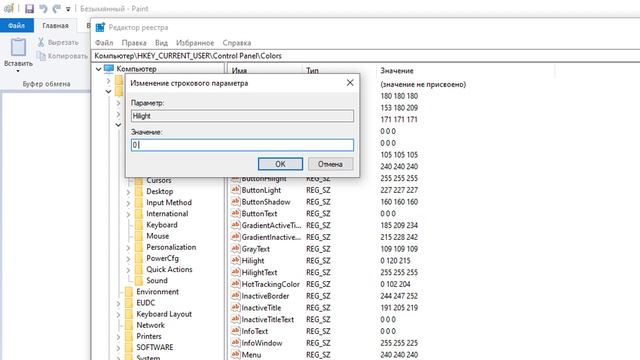Select the Desktop folder icon
The image size is (640, 360).
click(x=139, y=191)
